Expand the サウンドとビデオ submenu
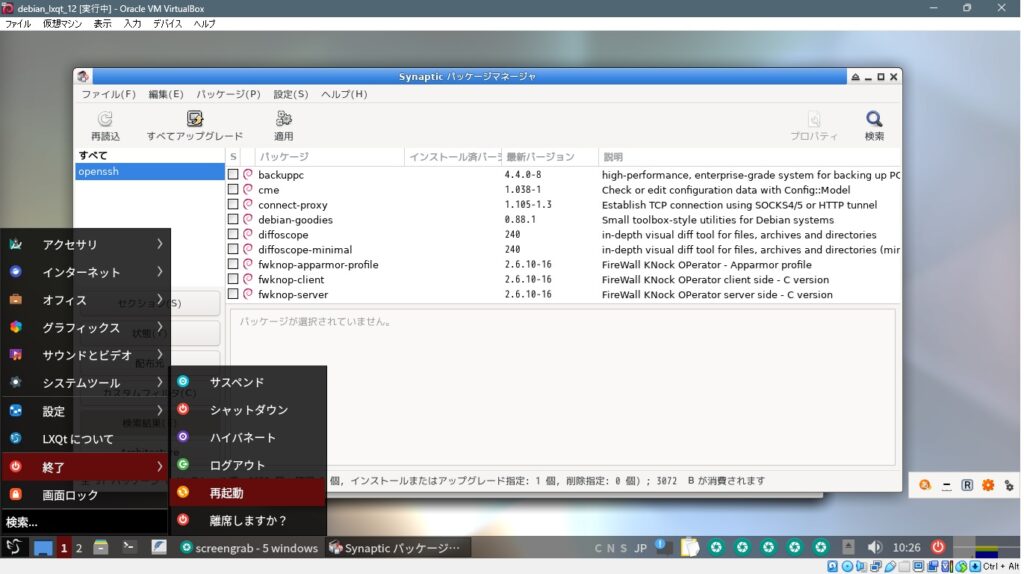This screenshot has height=574, width=1024. 86,355
